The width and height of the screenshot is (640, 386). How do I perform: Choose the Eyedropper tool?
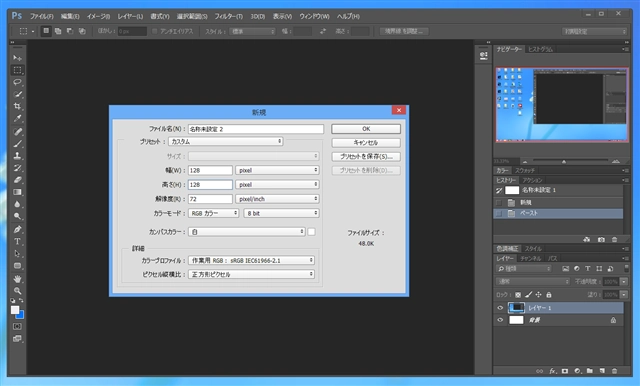(x=17, y=119)
